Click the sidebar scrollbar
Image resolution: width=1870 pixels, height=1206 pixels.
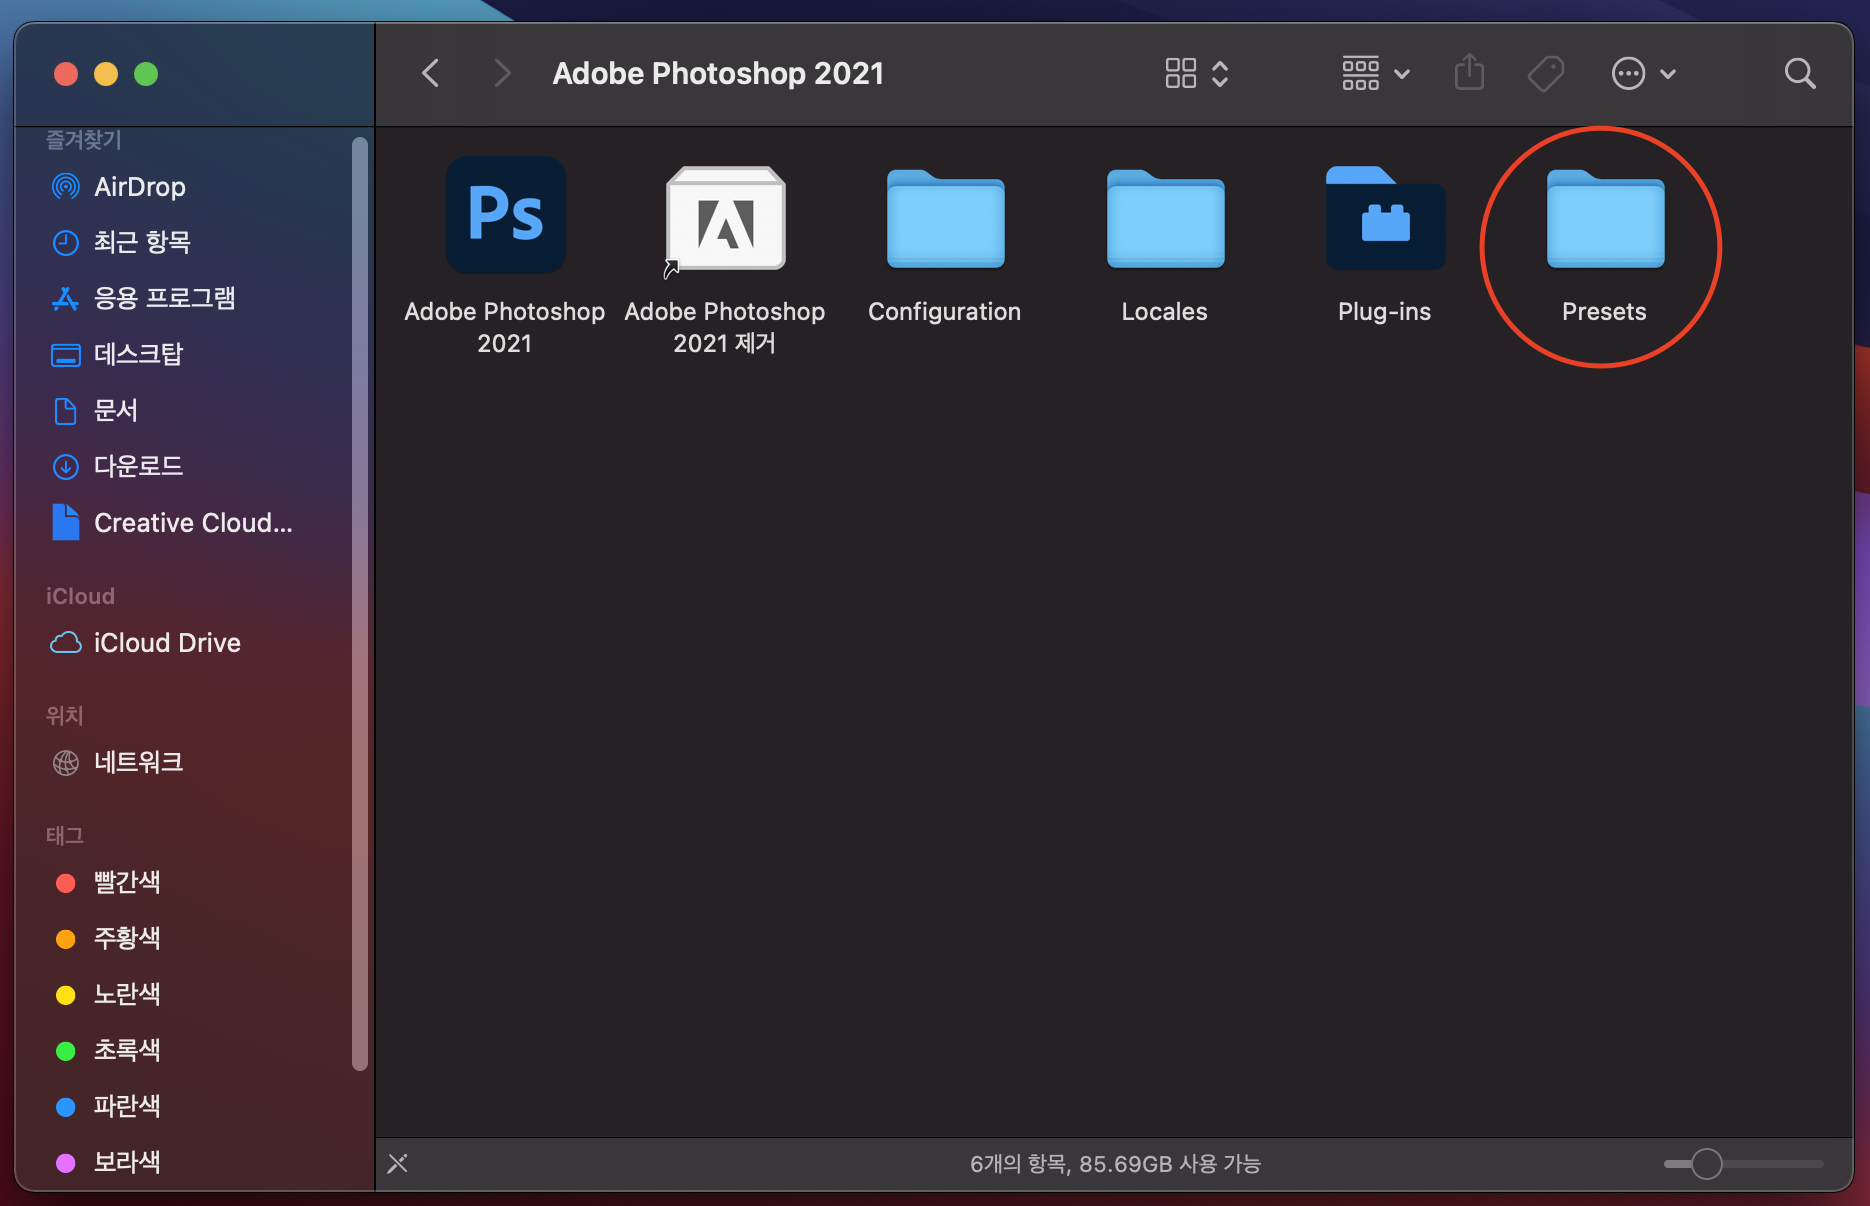(360, 604)
